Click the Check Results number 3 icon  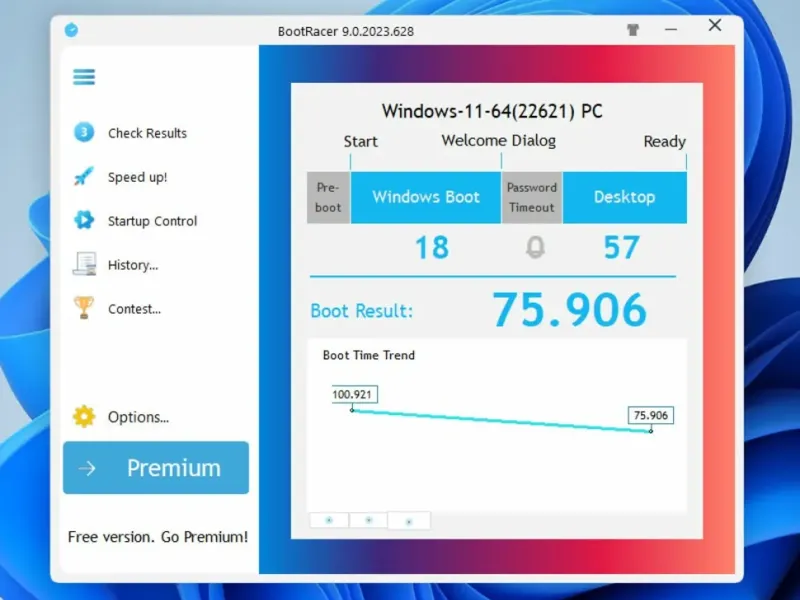point(84,133)
